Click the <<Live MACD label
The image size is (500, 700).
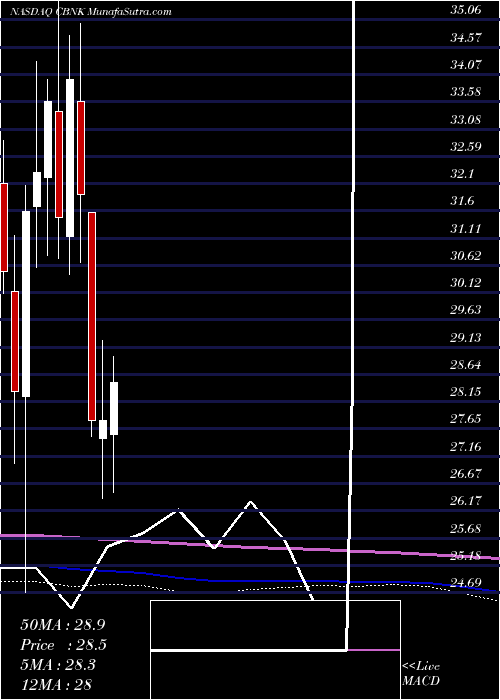421,674
